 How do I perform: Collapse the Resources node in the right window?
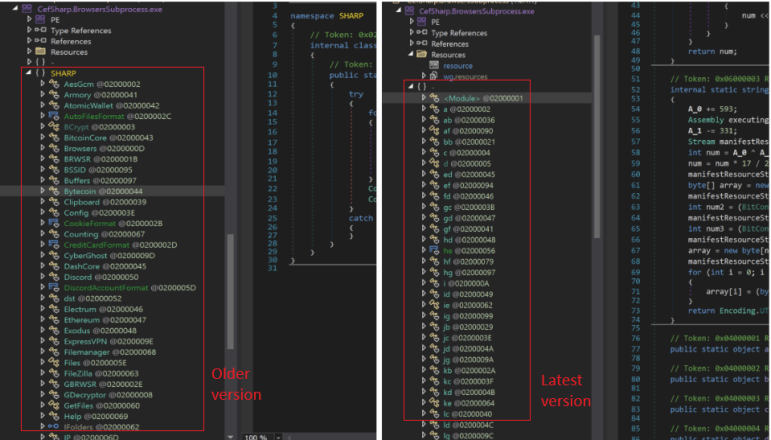[411, 55]
